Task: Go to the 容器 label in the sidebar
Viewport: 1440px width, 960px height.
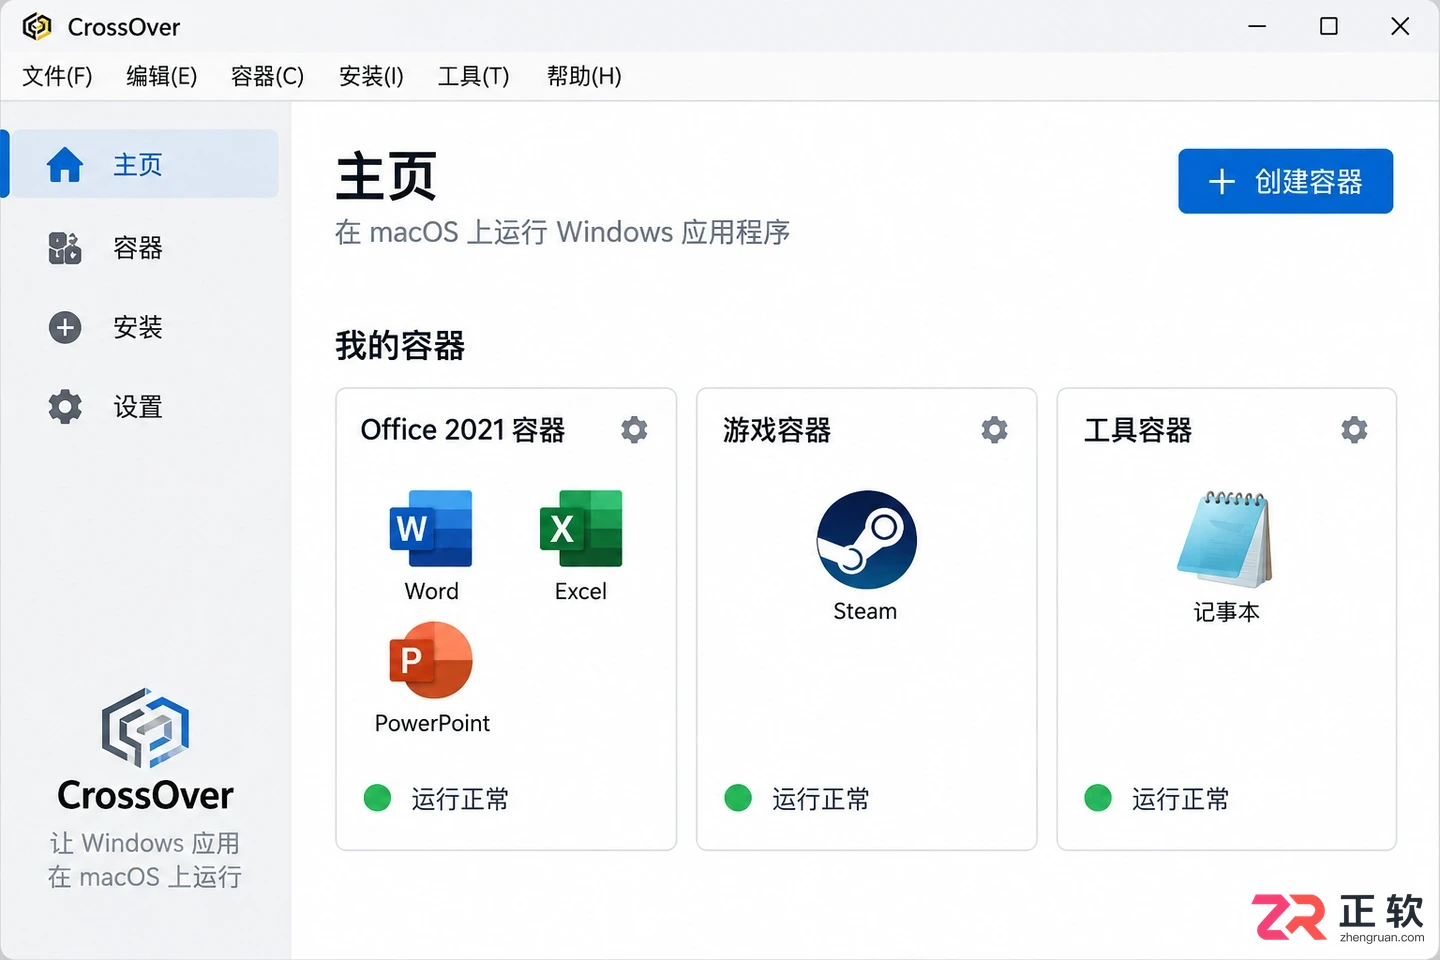Action: coord(138,248)
